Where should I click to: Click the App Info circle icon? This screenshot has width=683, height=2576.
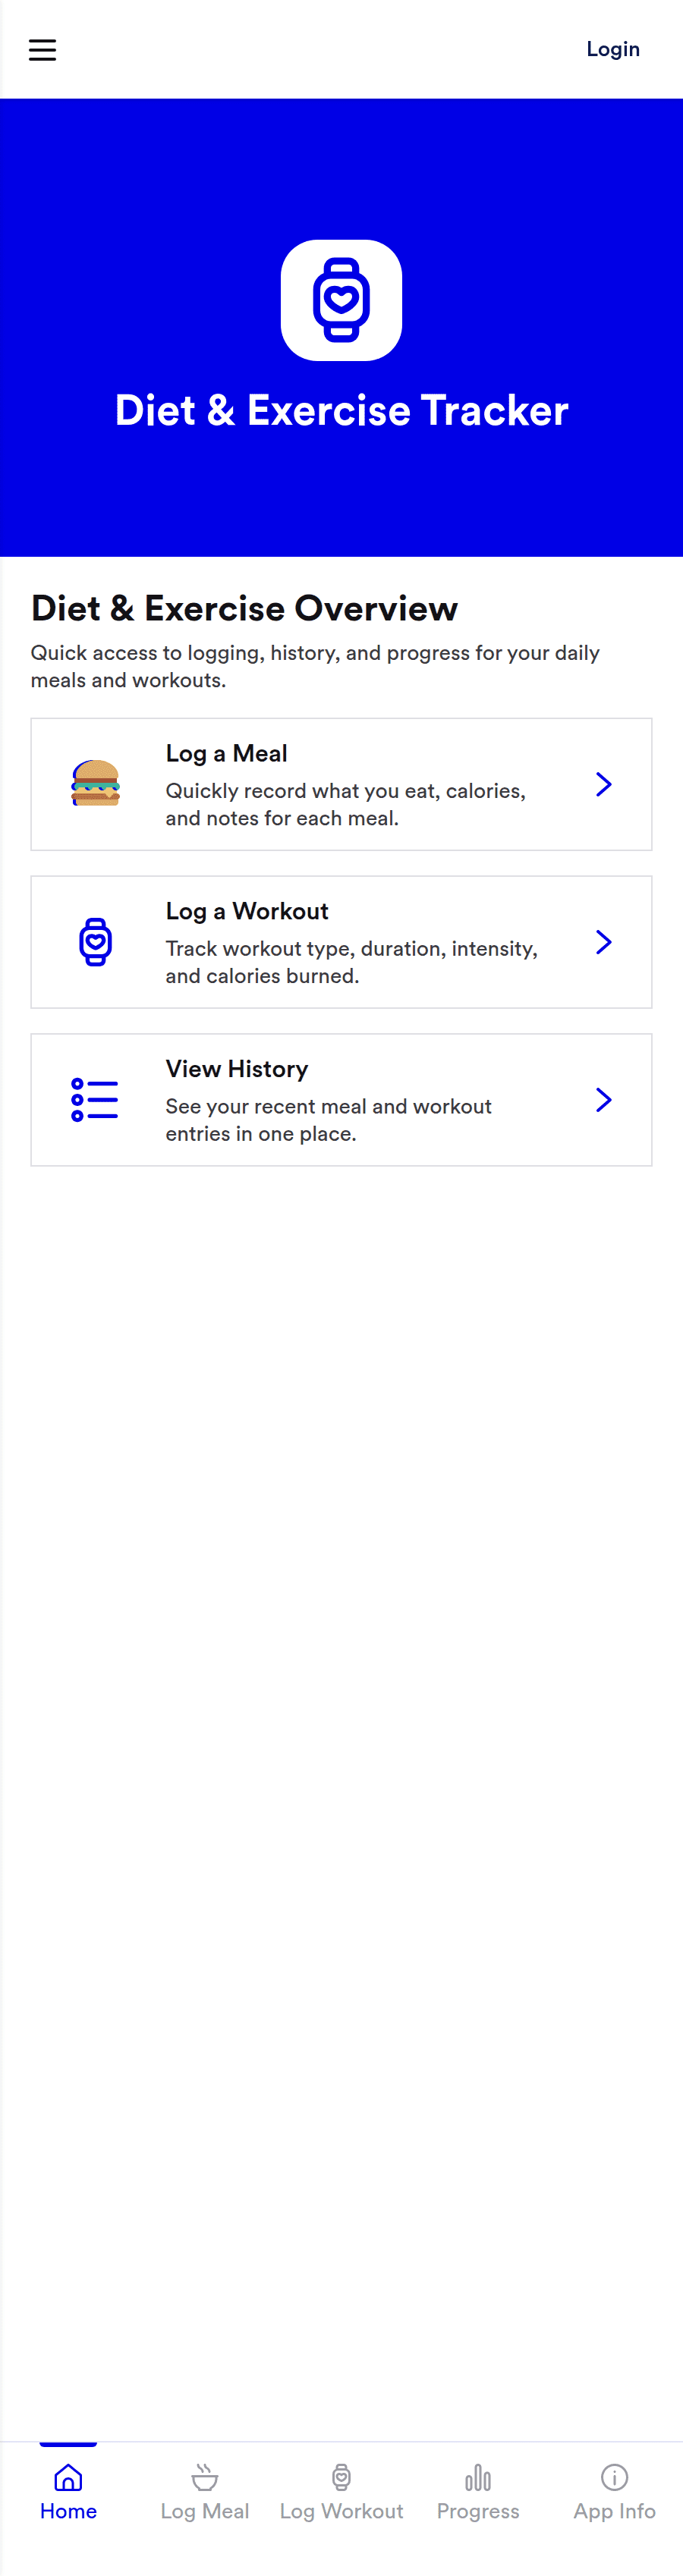coord(614,2477)
